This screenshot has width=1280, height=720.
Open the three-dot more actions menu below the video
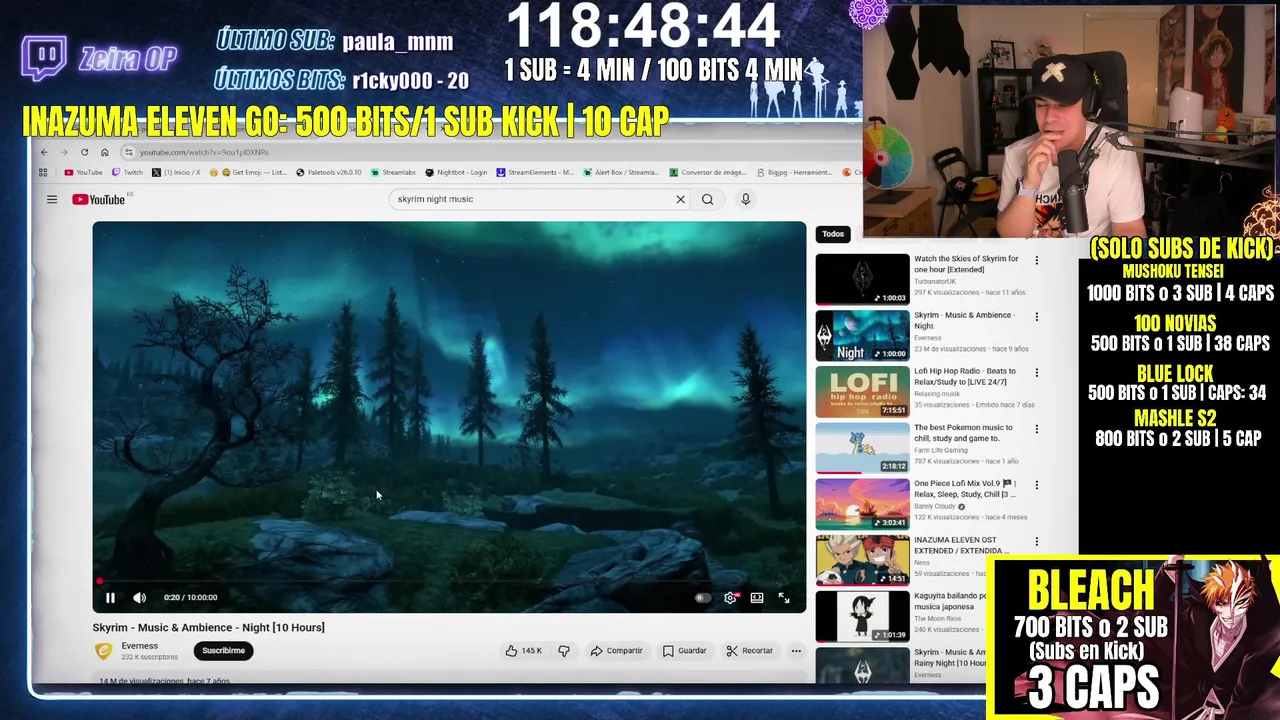796,651
